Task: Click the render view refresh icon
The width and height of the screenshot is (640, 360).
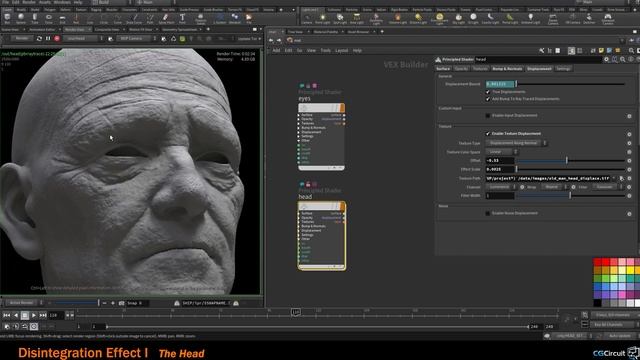Action: (x=39, y=38)
